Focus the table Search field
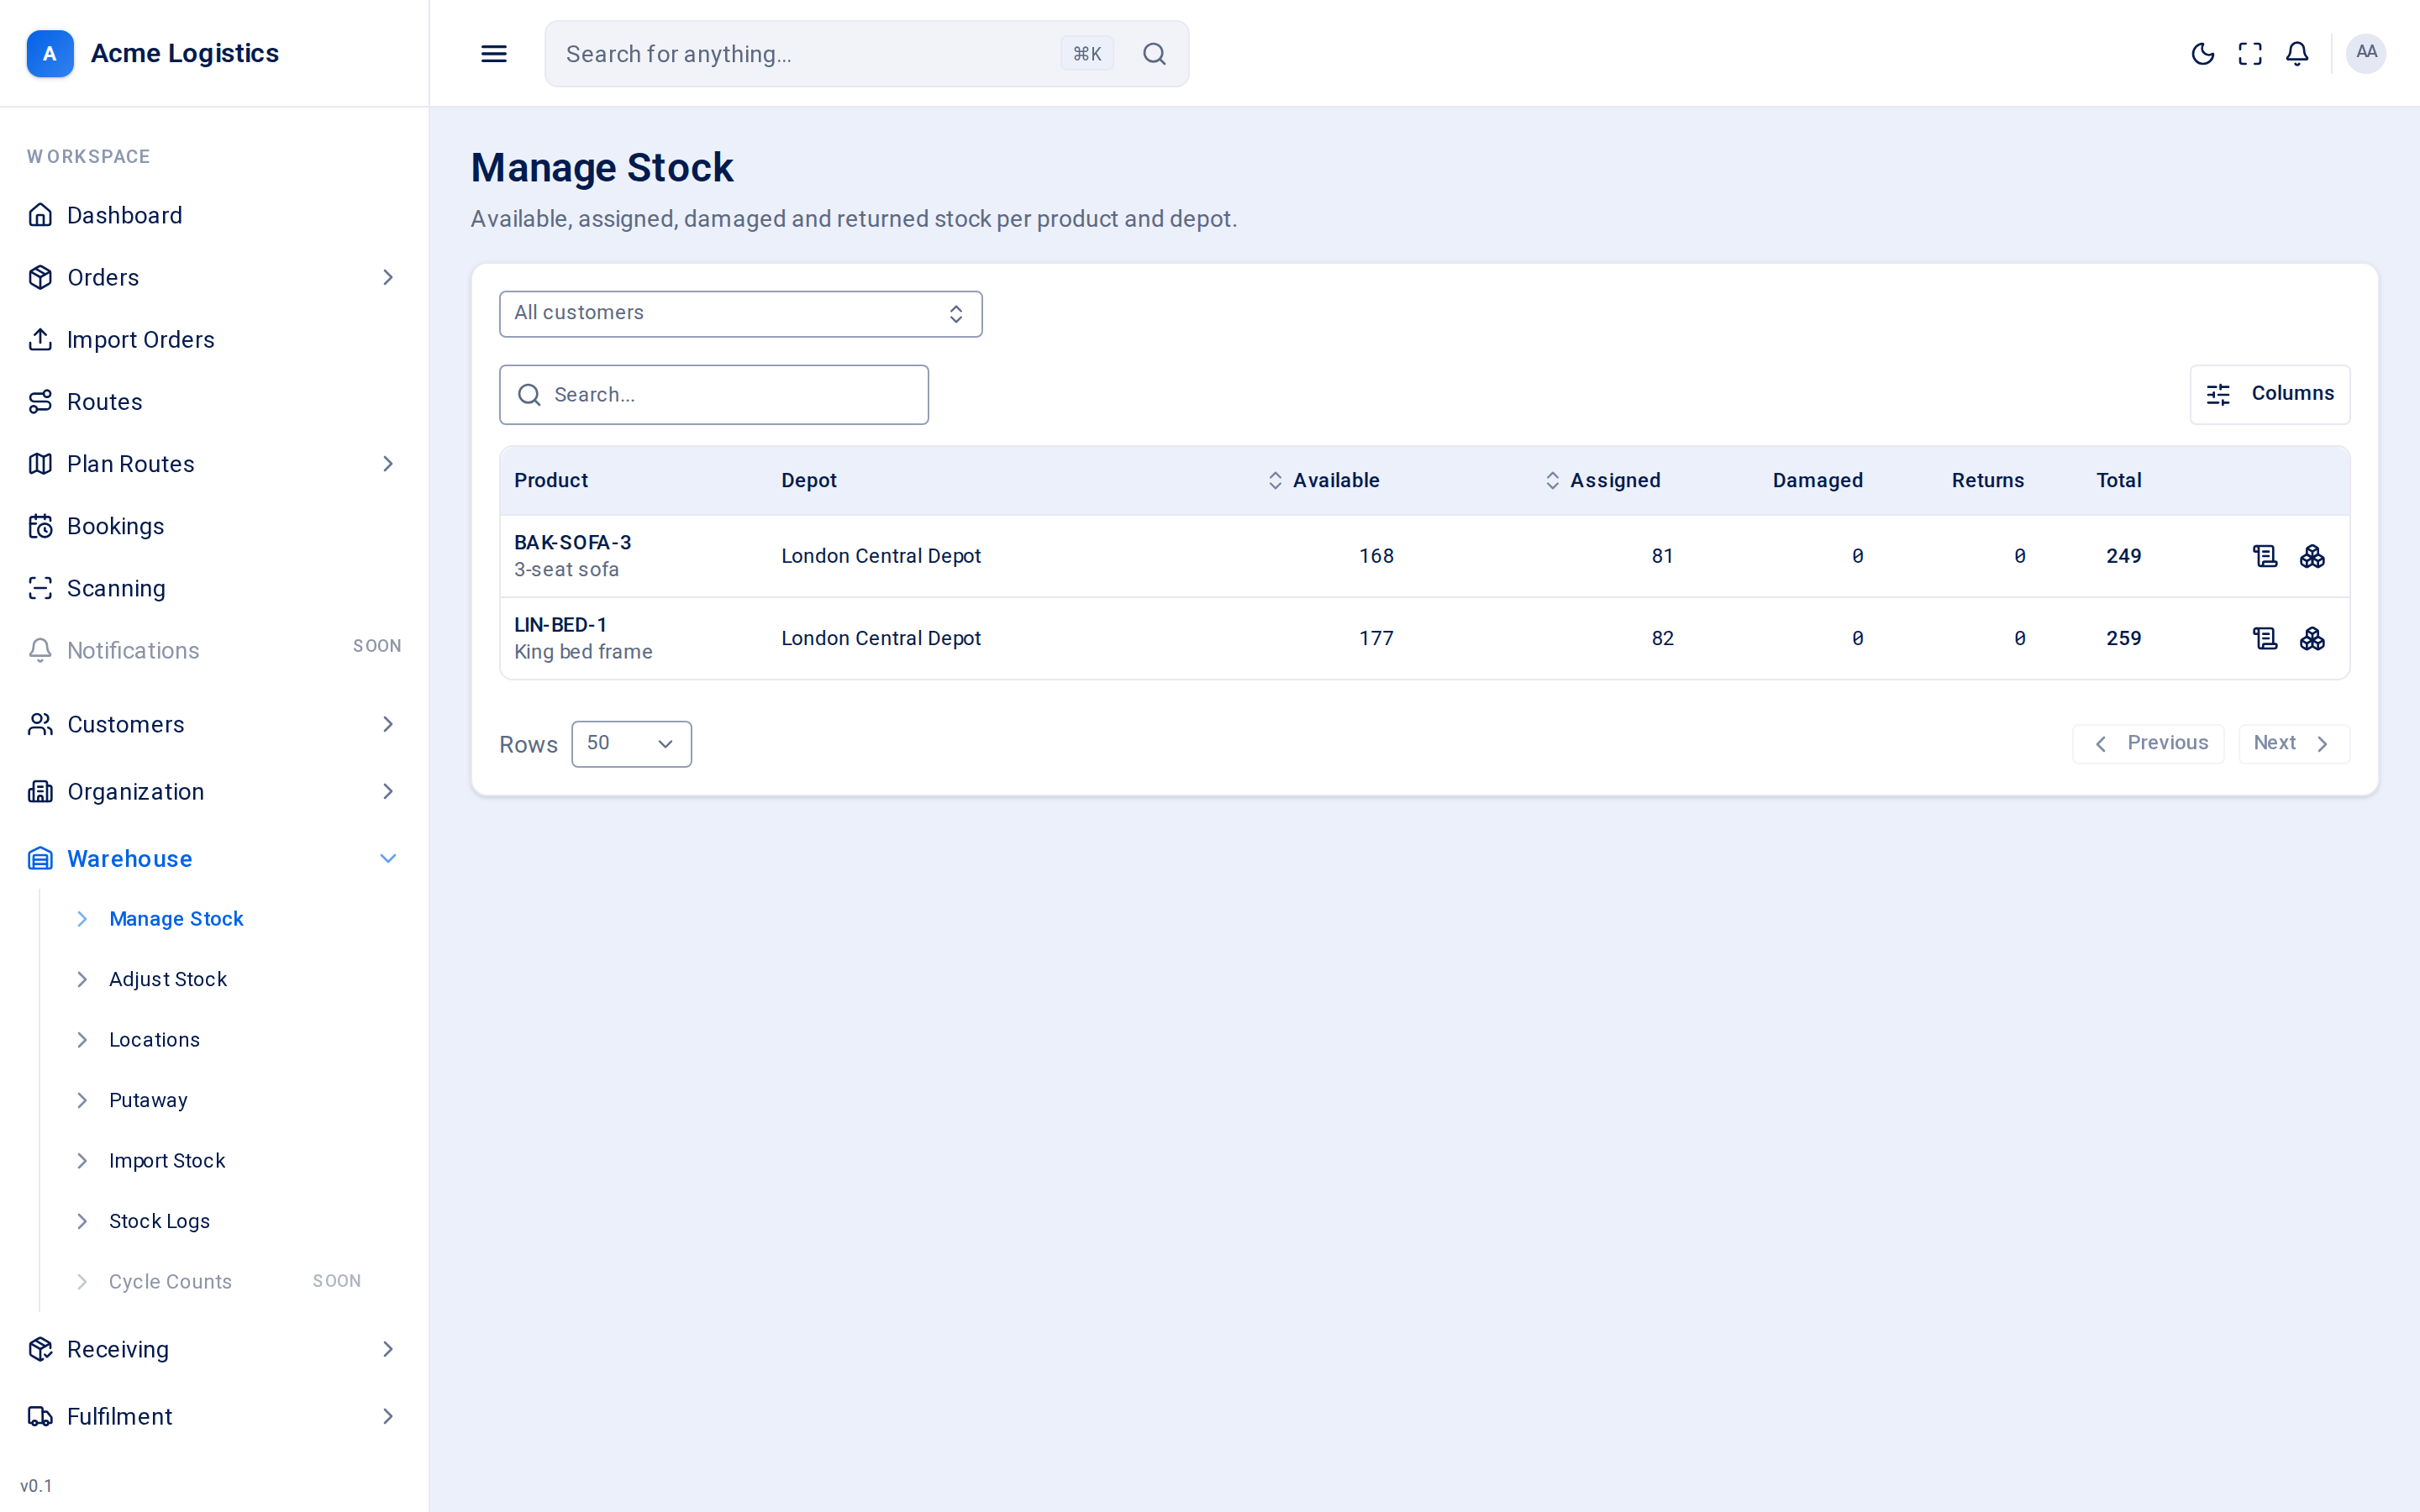This screenshot has width=2420, height=1512. [714, 395]
